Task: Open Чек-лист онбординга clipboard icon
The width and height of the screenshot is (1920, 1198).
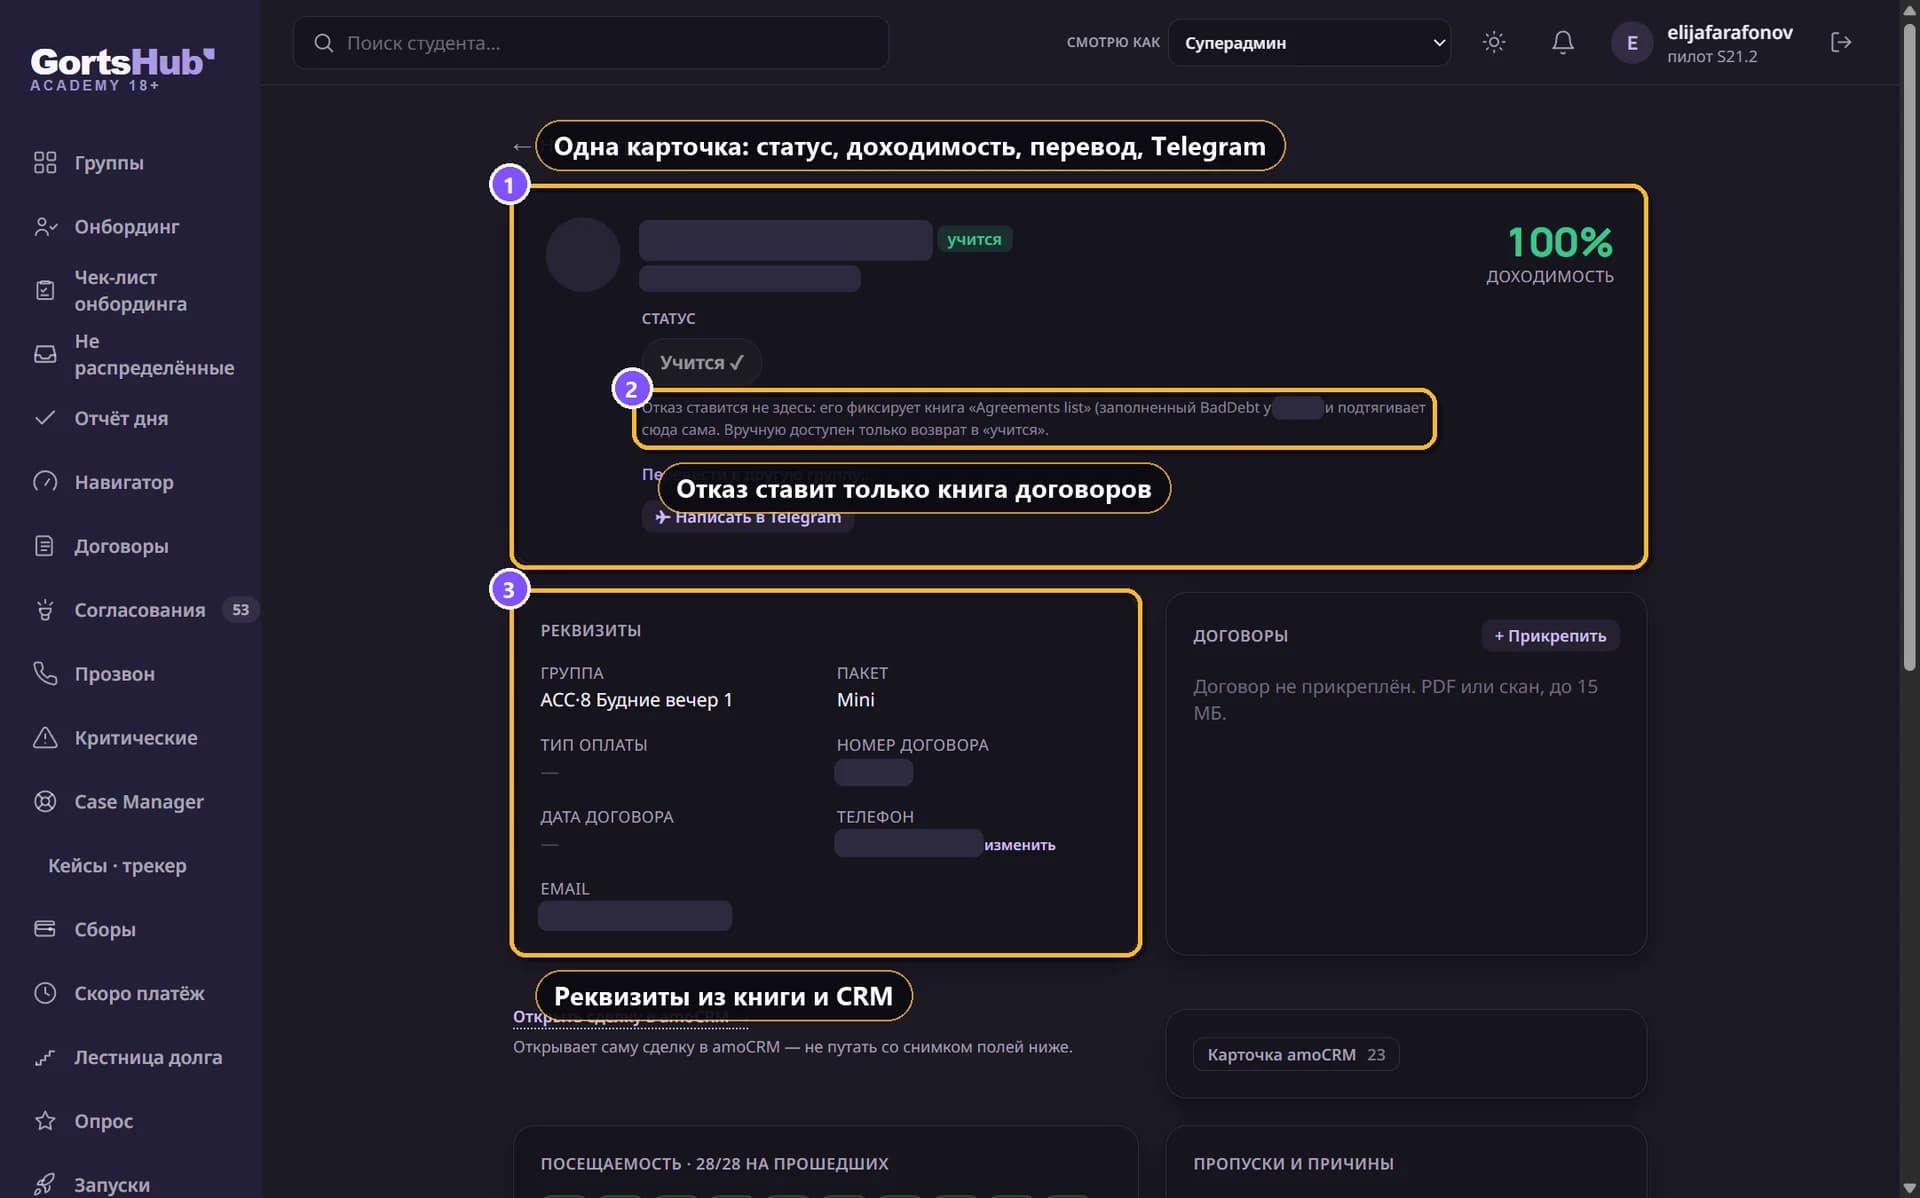Action: [x=45, y=290]
